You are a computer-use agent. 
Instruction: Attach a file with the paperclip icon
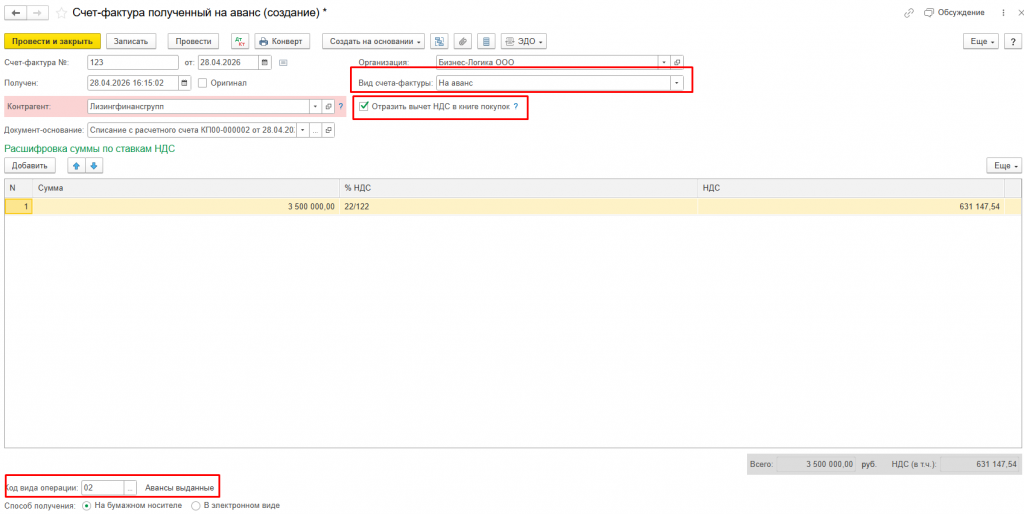tap(462, 41)
